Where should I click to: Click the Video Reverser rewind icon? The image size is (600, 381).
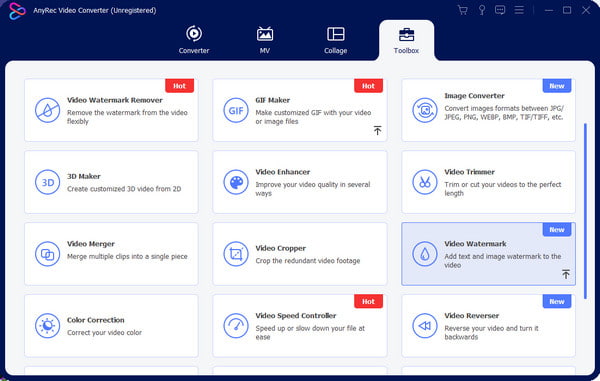[x=425, y=326]
